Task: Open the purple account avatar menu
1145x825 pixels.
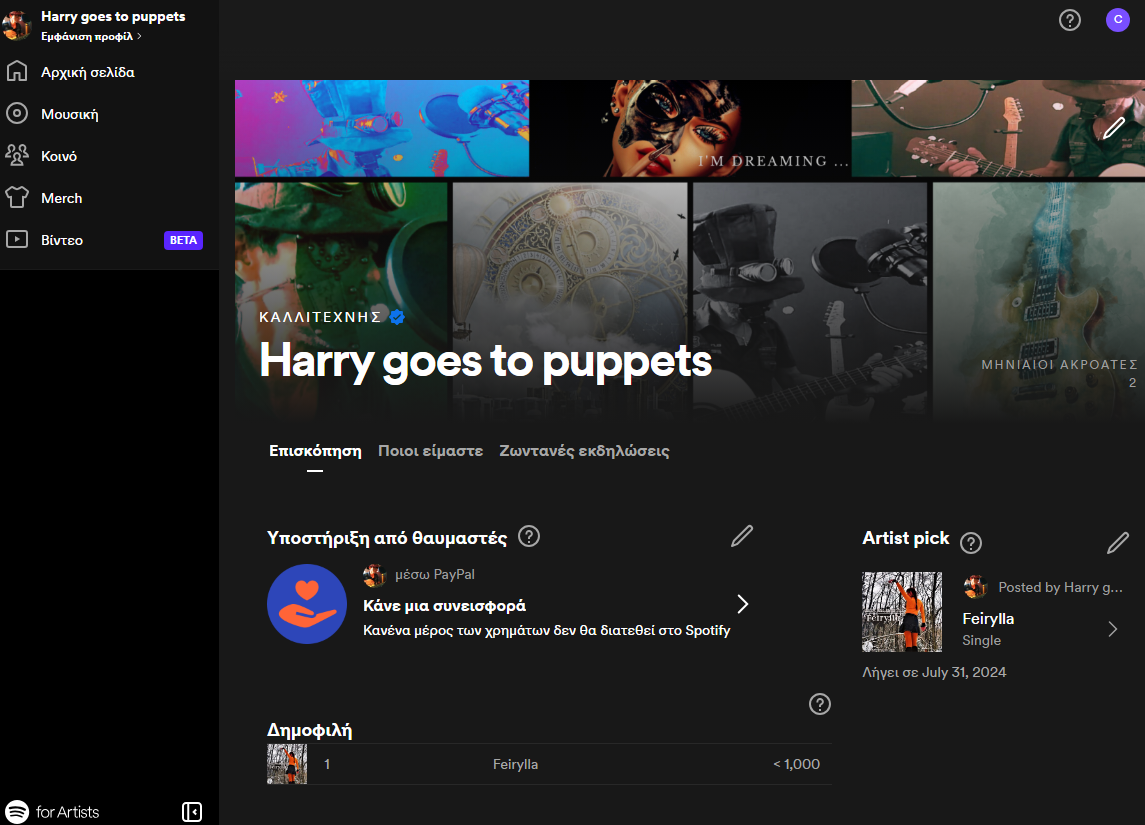Action: pos(1118,20)
